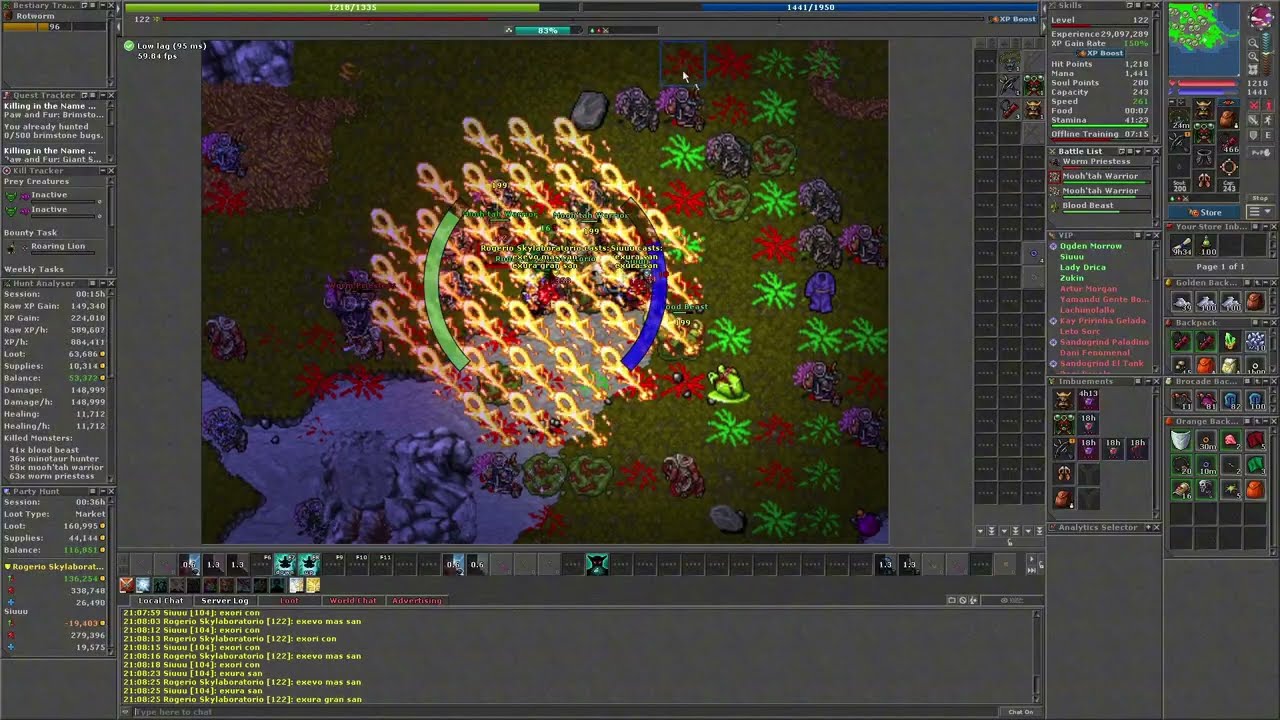Collapse the Orange Backpack container

pos(1266,421)
